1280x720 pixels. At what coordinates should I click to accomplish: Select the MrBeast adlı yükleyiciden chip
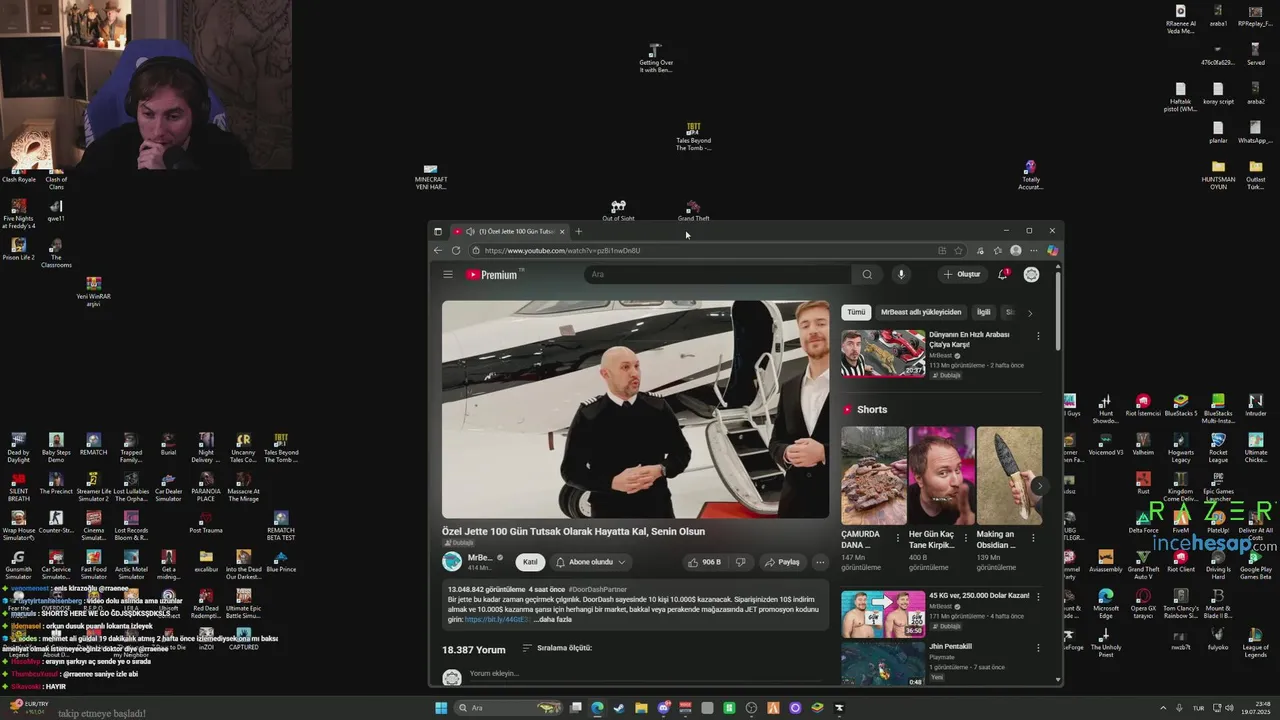pyautogui.click(x=921, y=312)
